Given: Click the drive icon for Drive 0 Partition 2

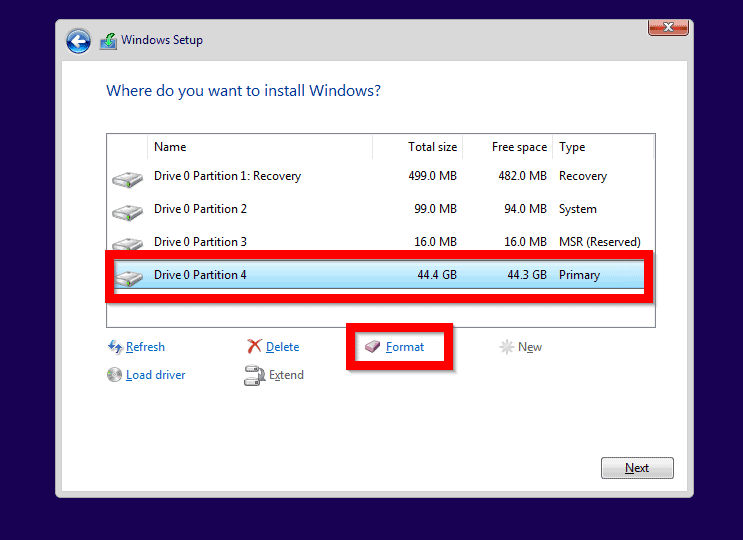Looking at the screenshot, I should coord(127,212).
